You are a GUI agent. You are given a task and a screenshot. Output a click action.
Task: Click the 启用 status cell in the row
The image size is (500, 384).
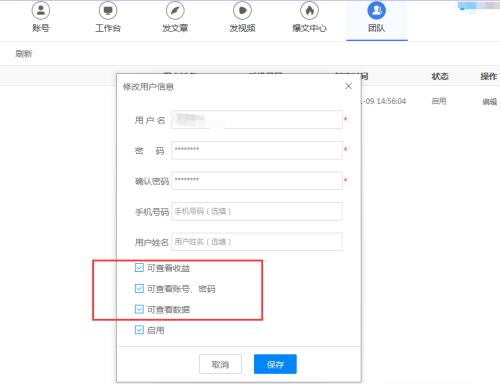[439, 101]
